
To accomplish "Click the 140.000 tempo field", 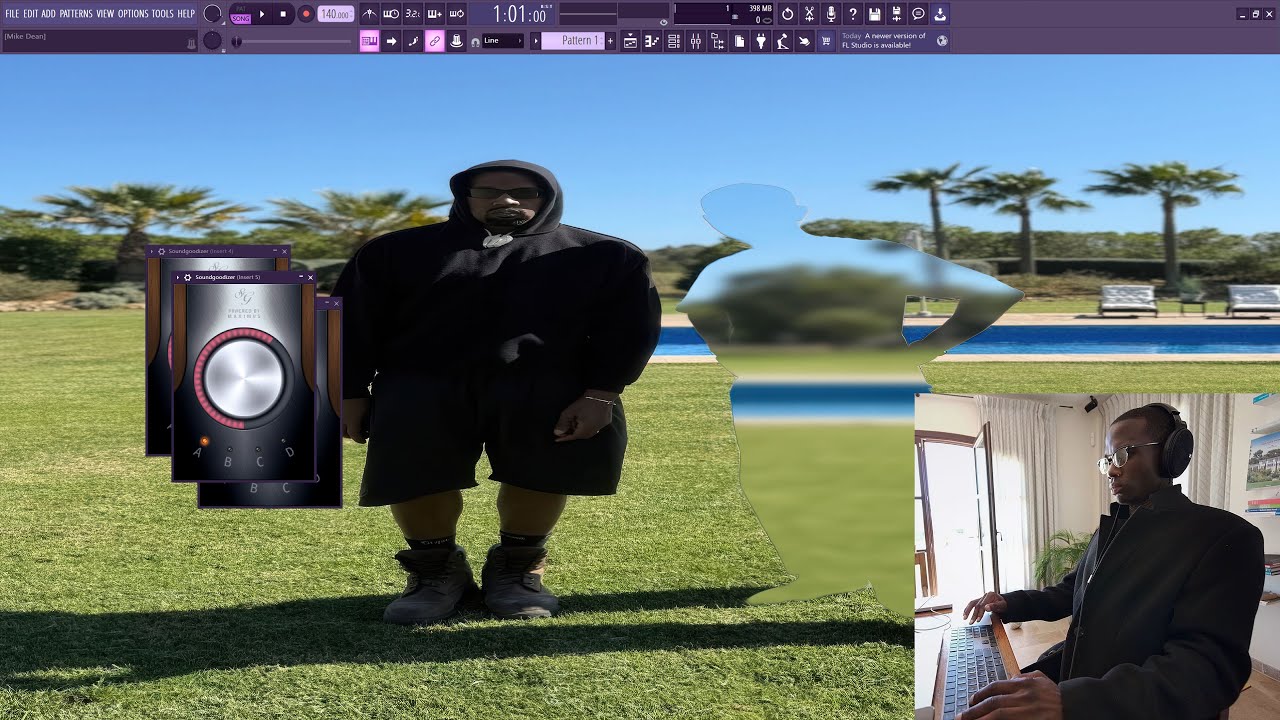I will [x=335, y=14].
